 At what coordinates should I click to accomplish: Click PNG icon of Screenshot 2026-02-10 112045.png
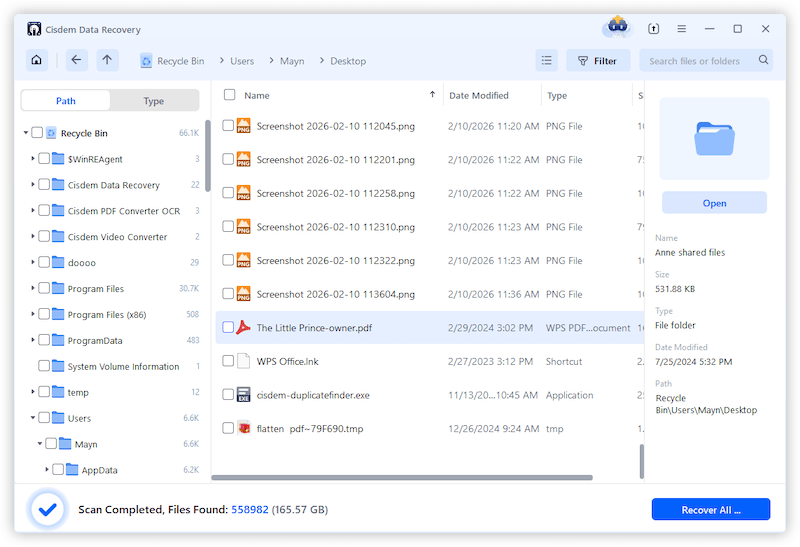(244, 126)
